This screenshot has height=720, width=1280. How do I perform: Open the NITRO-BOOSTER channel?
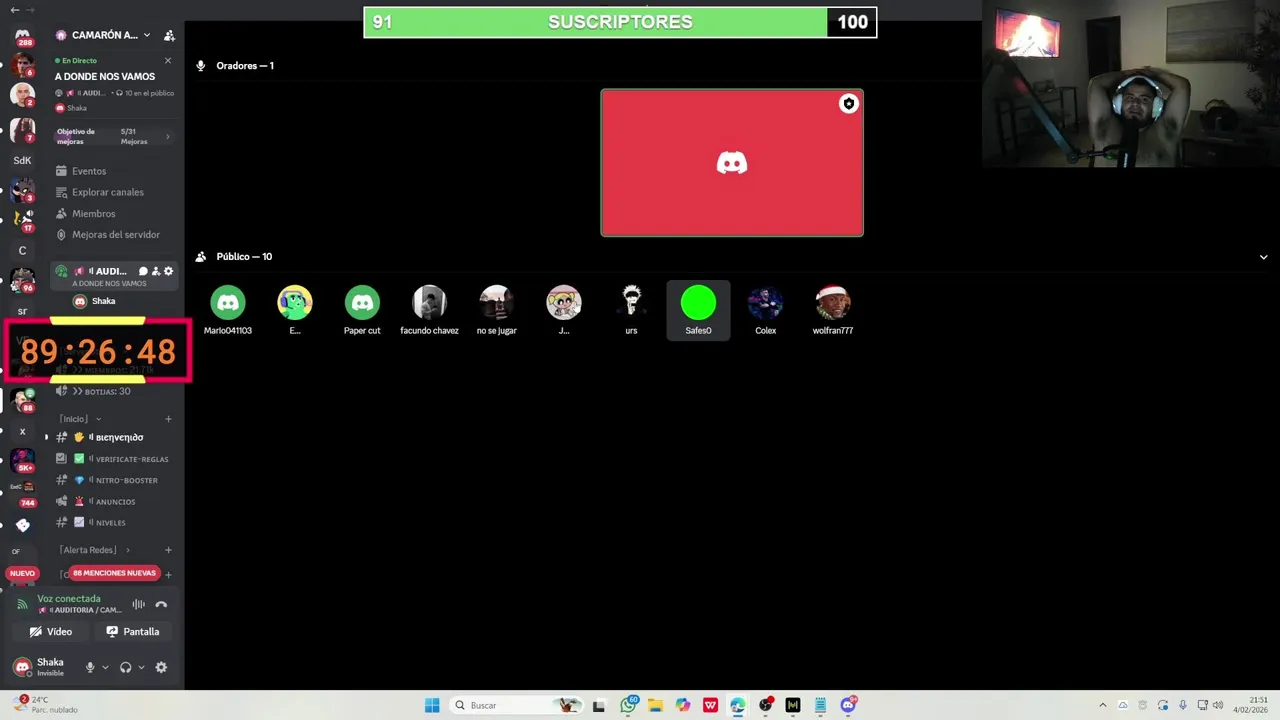coord(115,480)
